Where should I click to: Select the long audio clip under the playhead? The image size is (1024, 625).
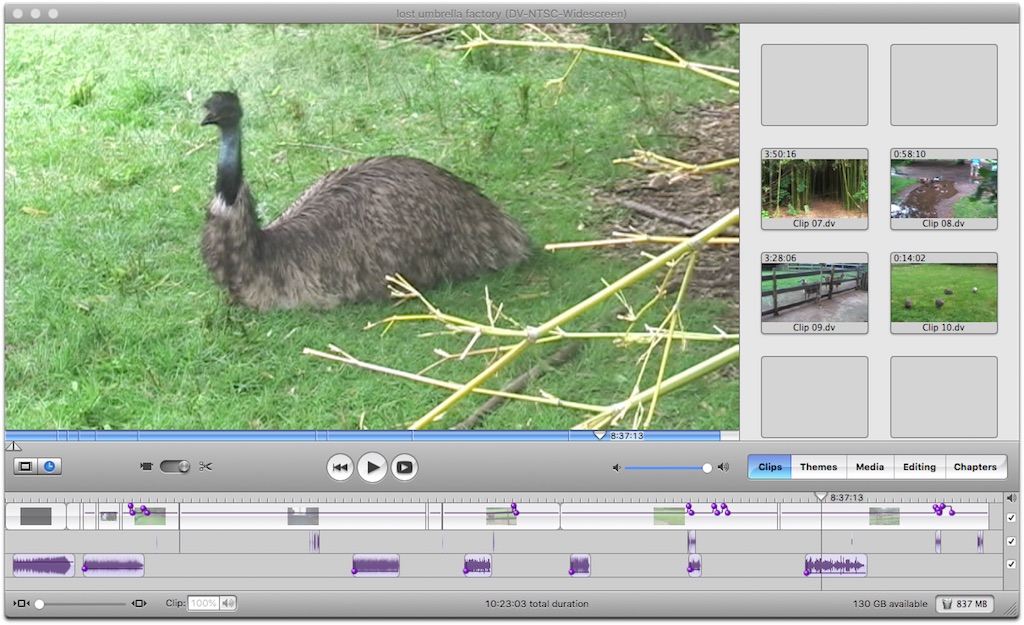(836, 566)
